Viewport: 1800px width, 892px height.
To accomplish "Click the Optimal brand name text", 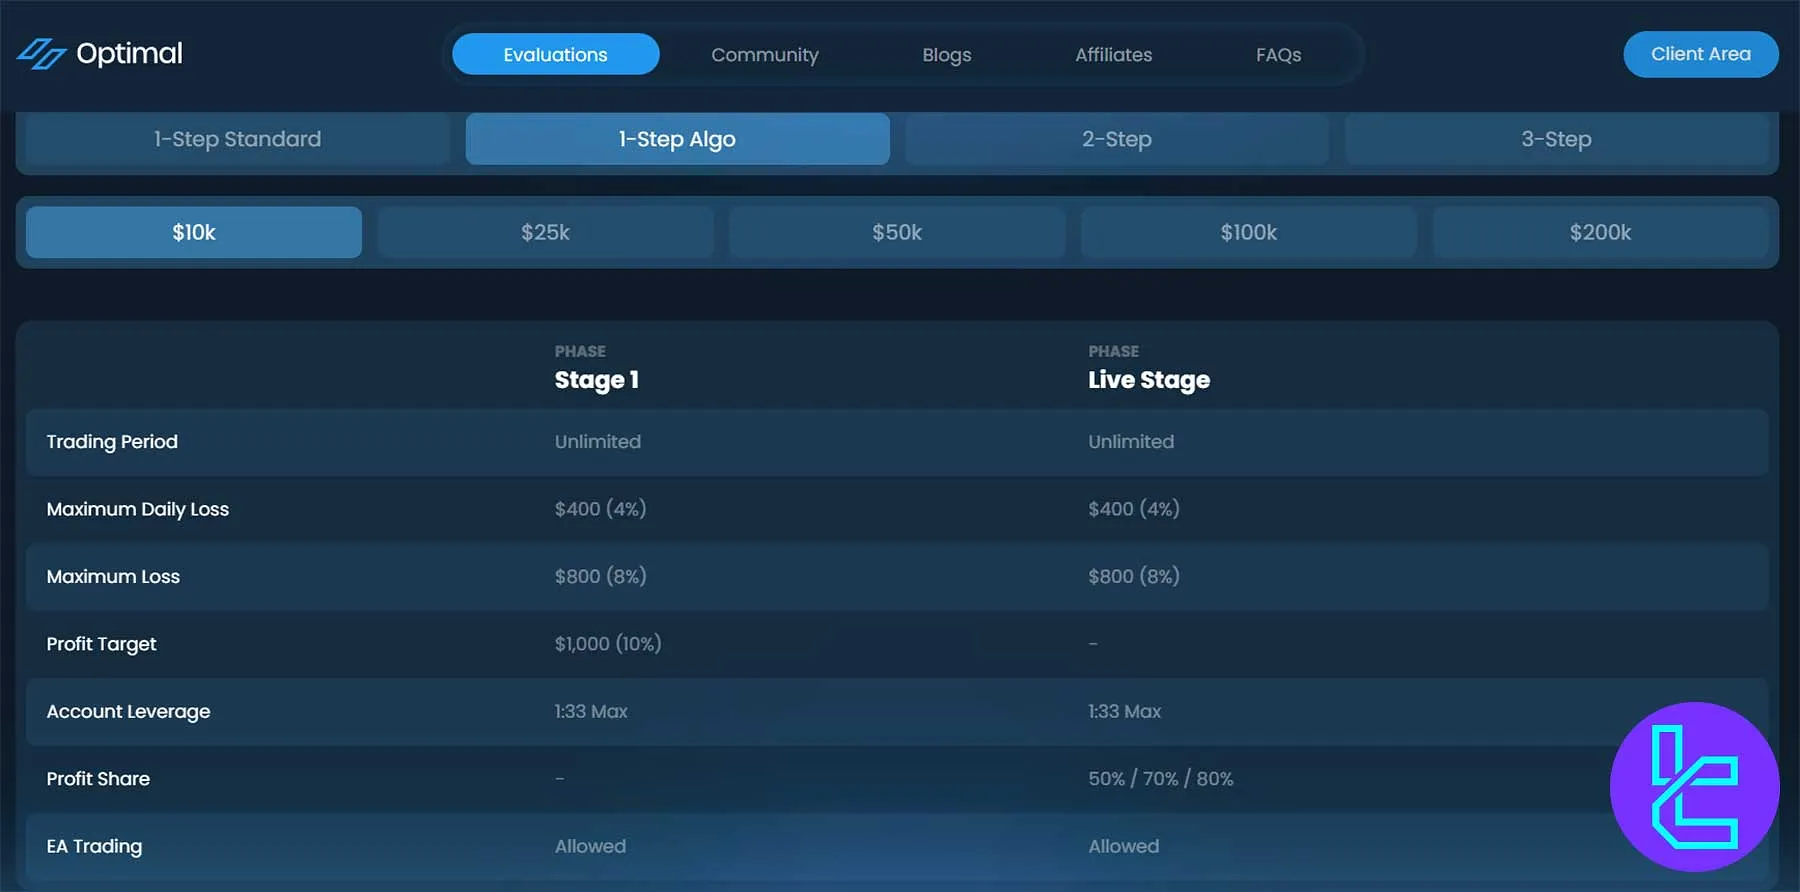I will click(129, 53).
